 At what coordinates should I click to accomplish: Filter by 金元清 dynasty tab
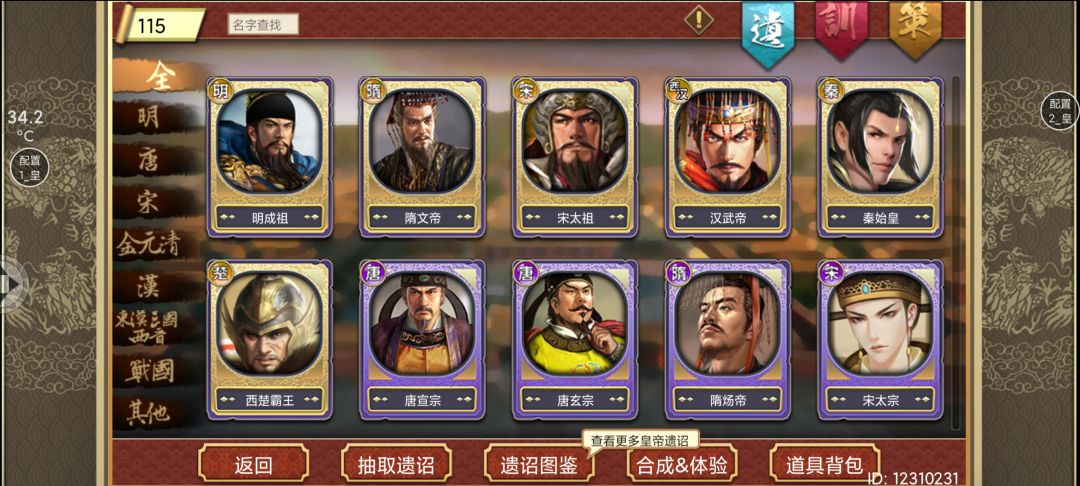[149, 242]
